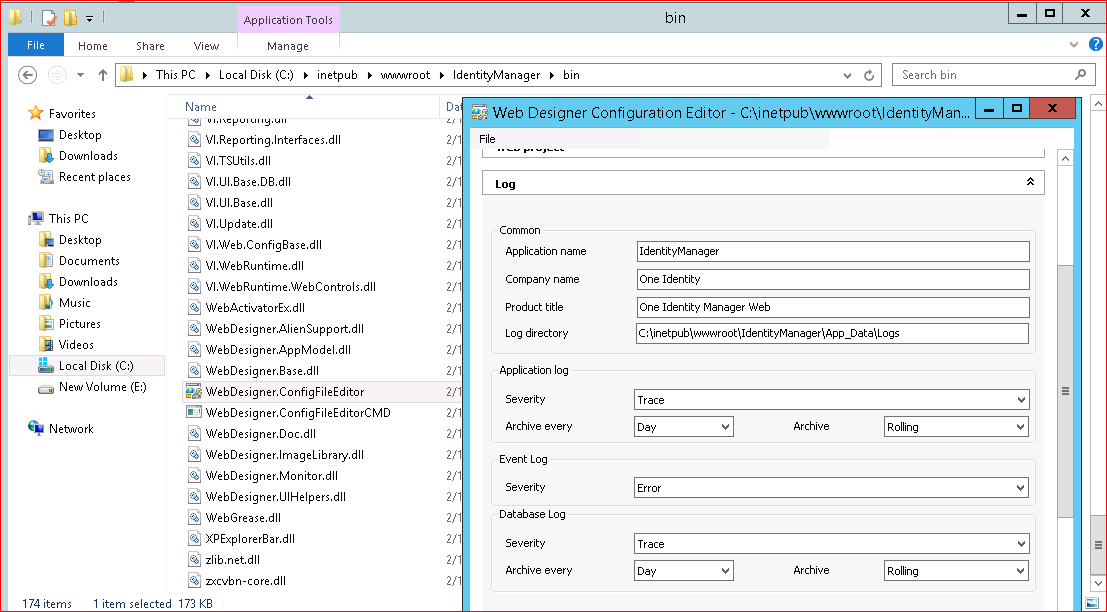
Task: Click IdentityManager in address breadcrumb
Action: click(x=496, y=75)
